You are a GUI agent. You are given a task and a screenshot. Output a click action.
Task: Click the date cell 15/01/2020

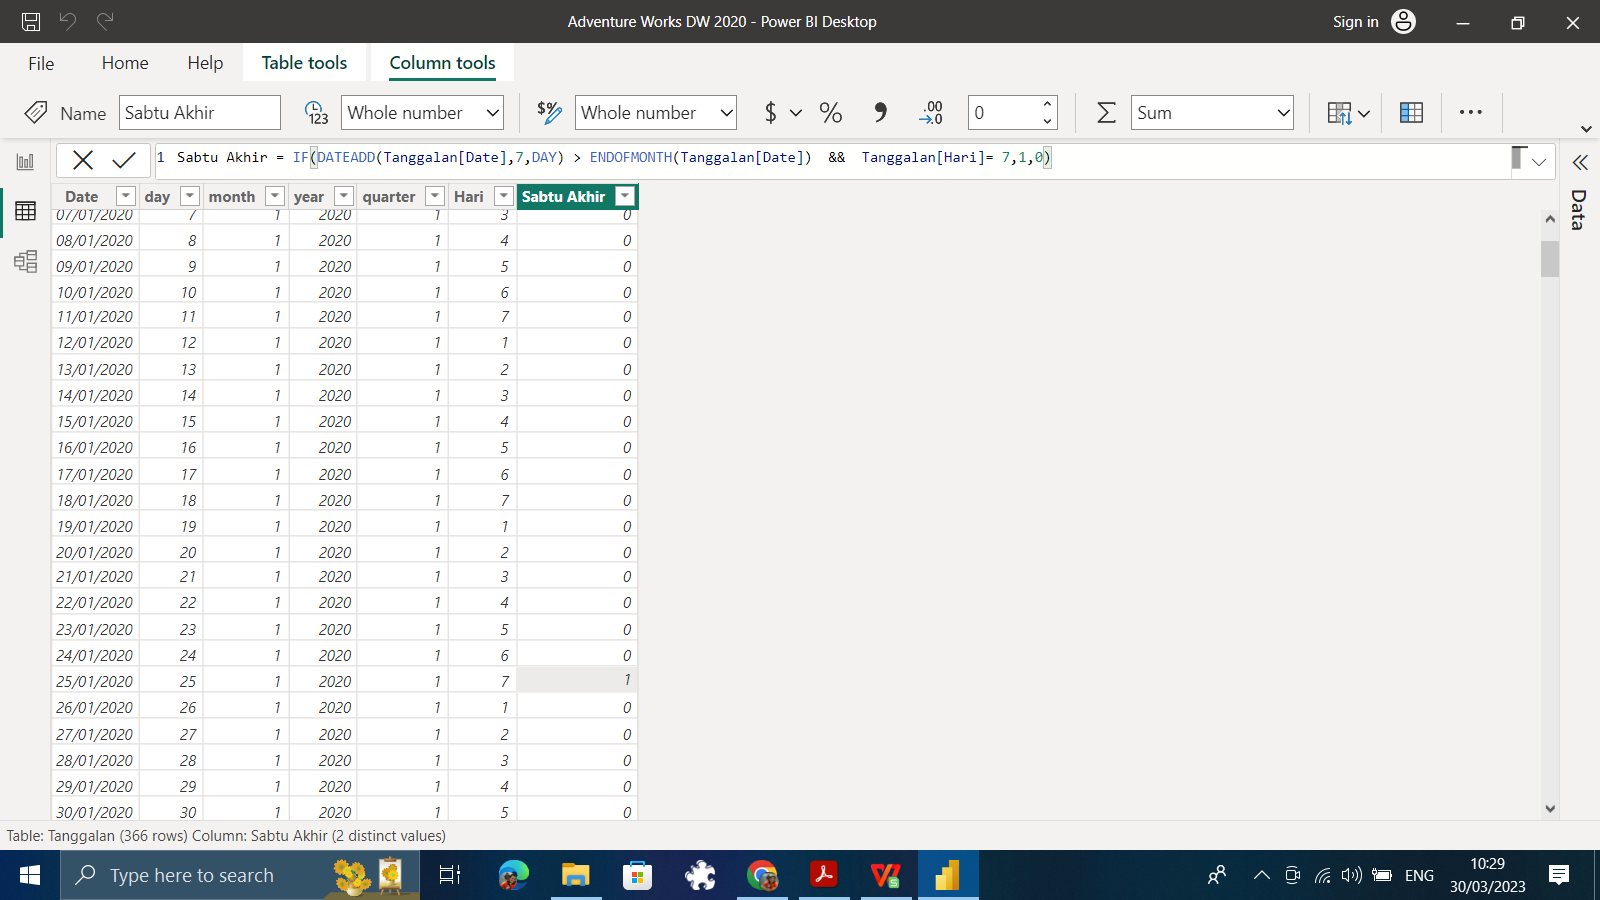95,421
